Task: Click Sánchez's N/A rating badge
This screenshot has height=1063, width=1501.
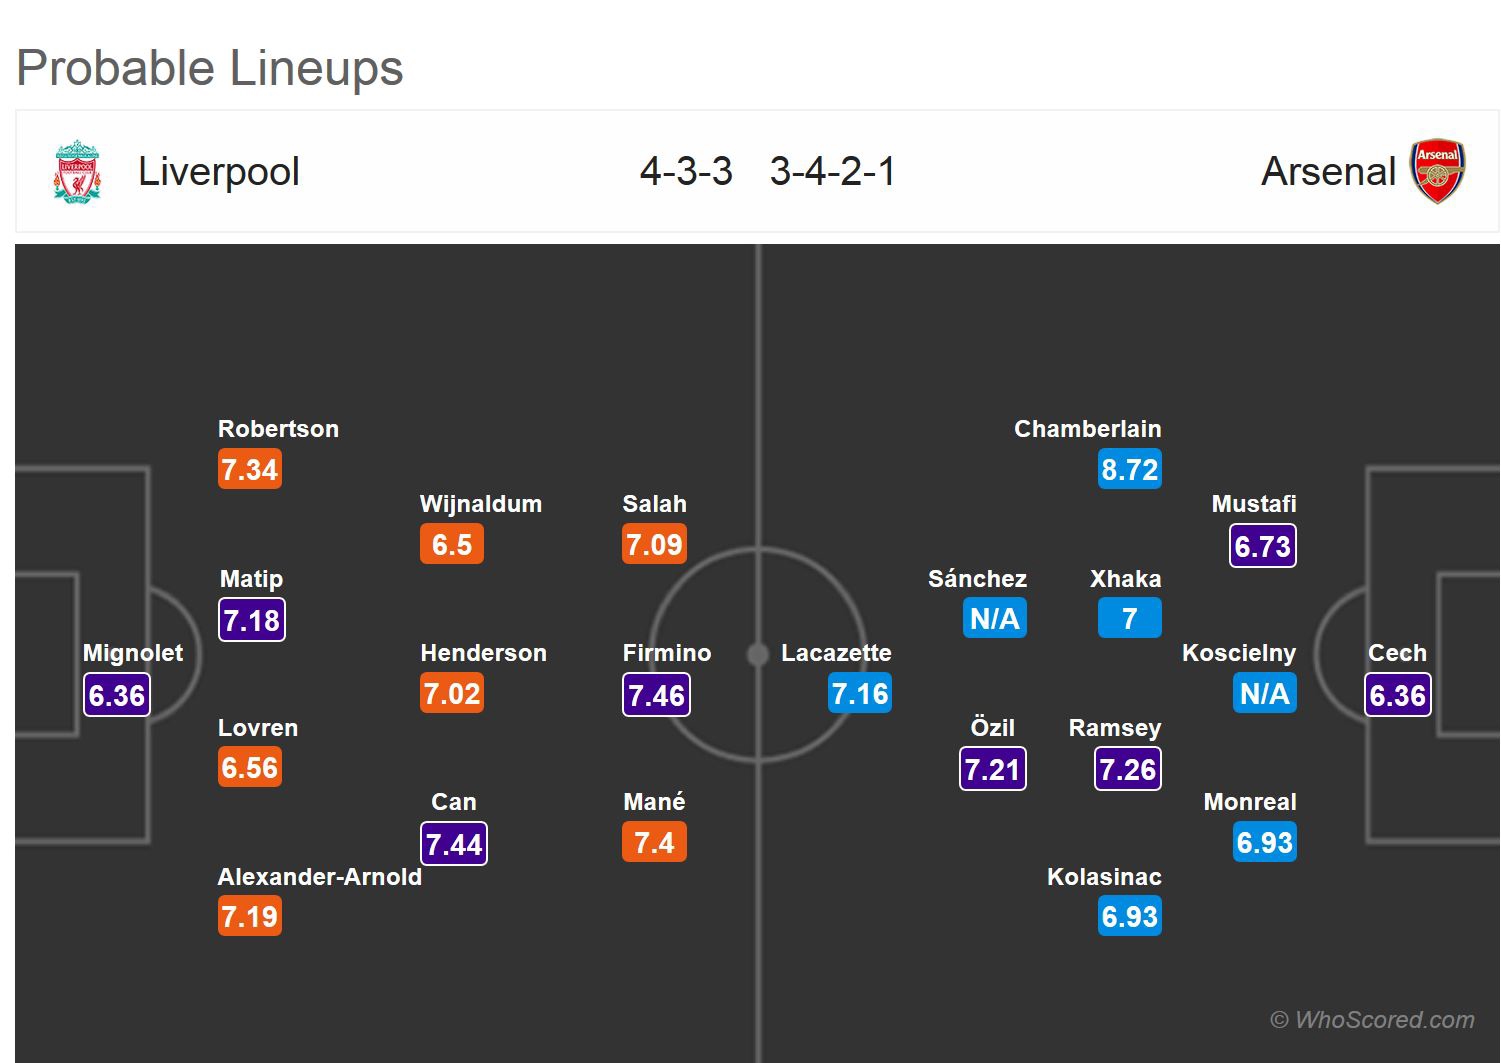Action: (994, 619)
